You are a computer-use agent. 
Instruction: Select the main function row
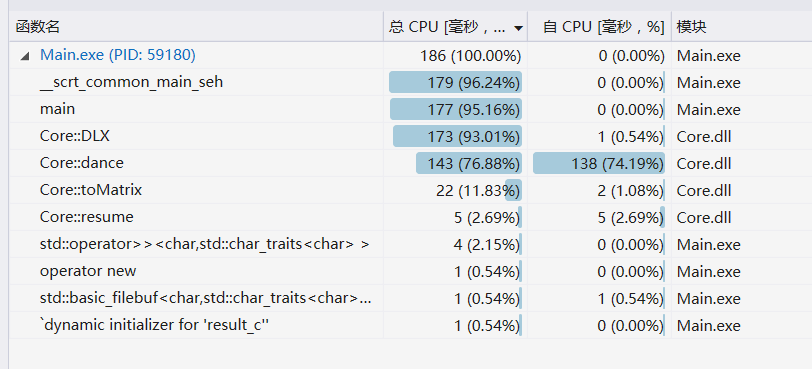click(410, 109)
